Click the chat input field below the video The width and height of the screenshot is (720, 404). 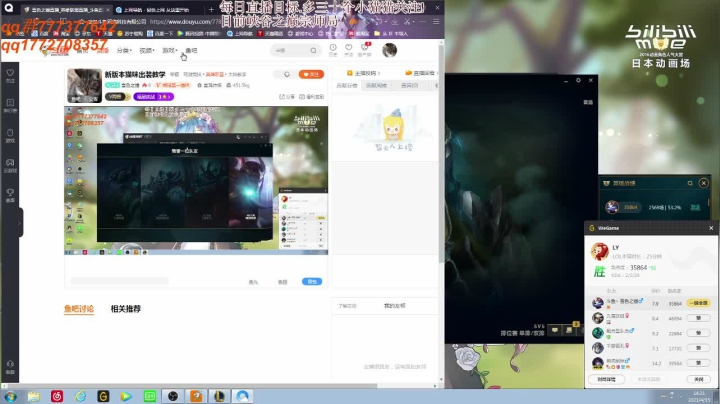point(119,281)
